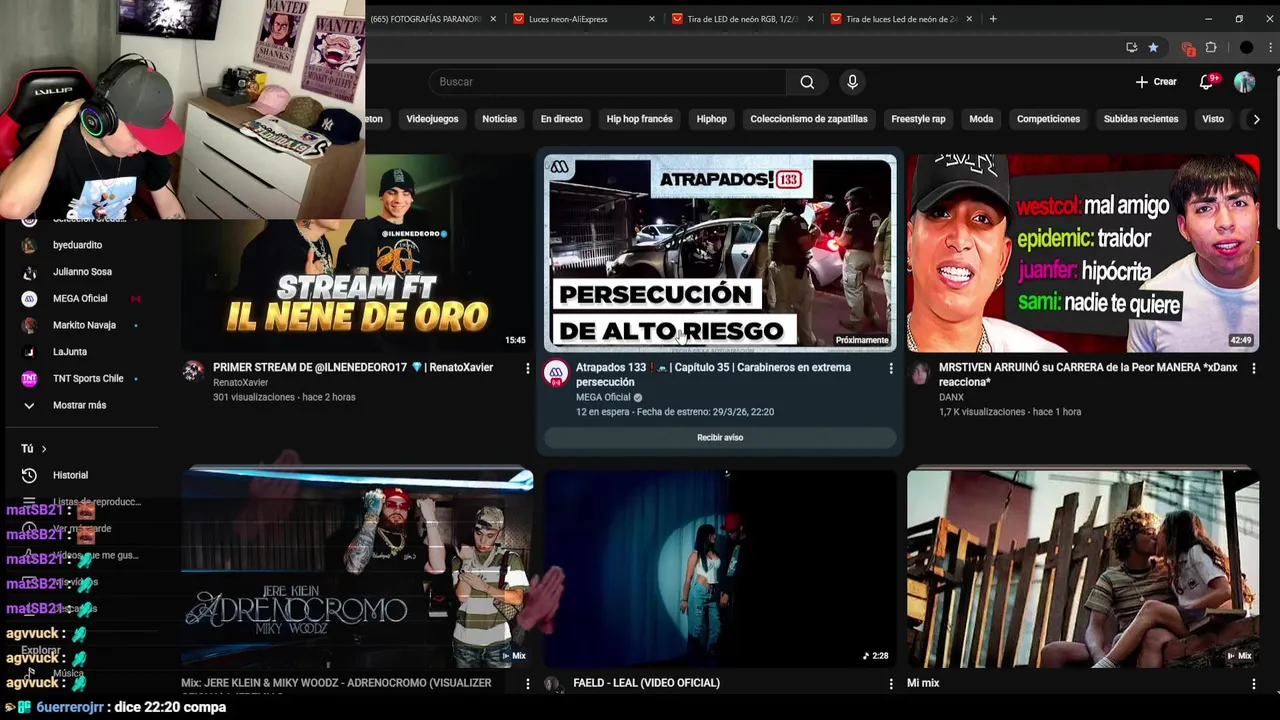Open MRSTIVEN video thumbnail
The height and width of the screenshot is (720, 1280).
tap(1083, 253)
